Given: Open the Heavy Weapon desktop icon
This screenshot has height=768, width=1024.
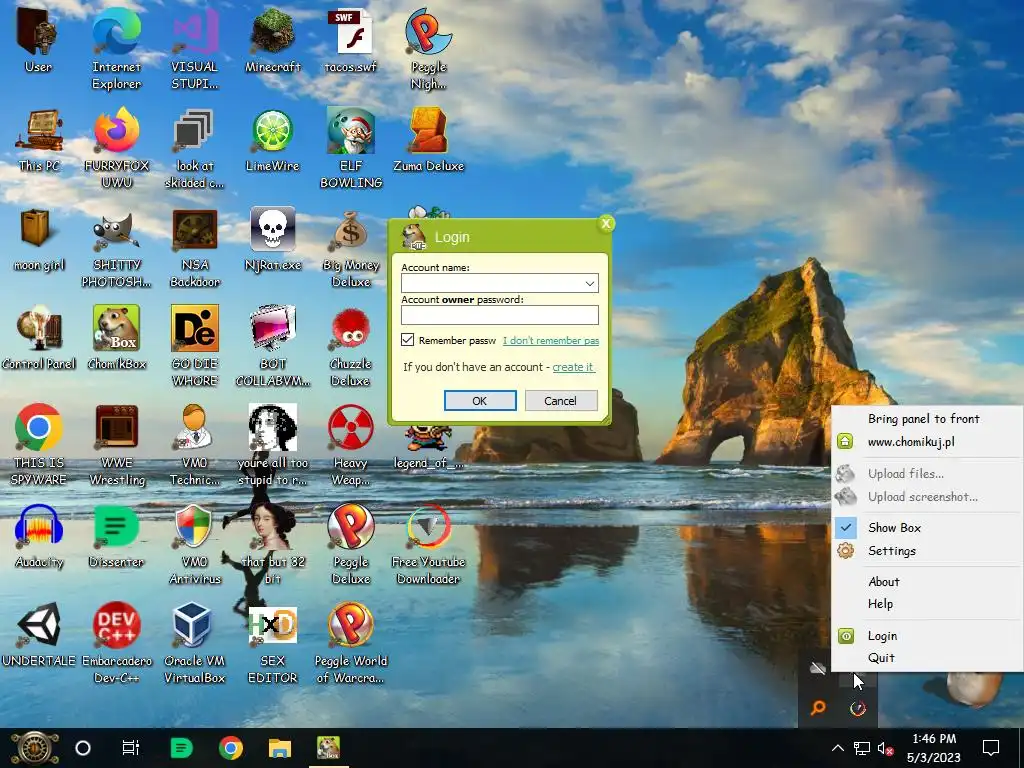Looking at the screenshot, I should pos(351,428).
